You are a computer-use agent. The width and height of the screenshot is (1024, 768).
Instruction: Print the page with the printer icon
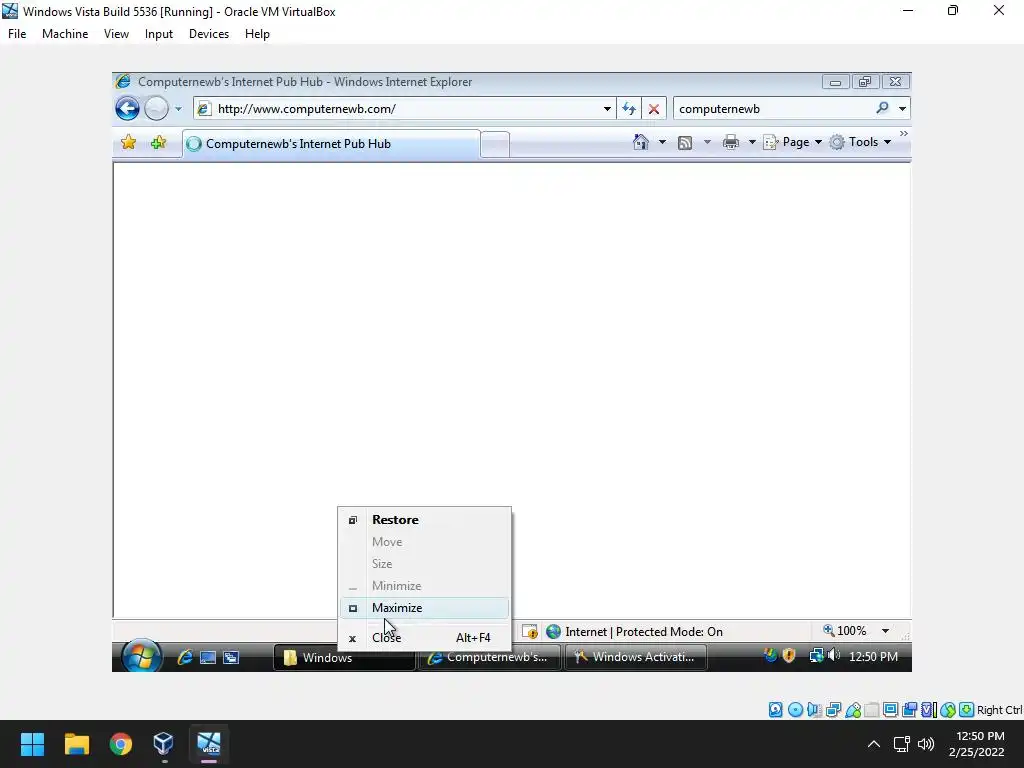tap(731, 142)
